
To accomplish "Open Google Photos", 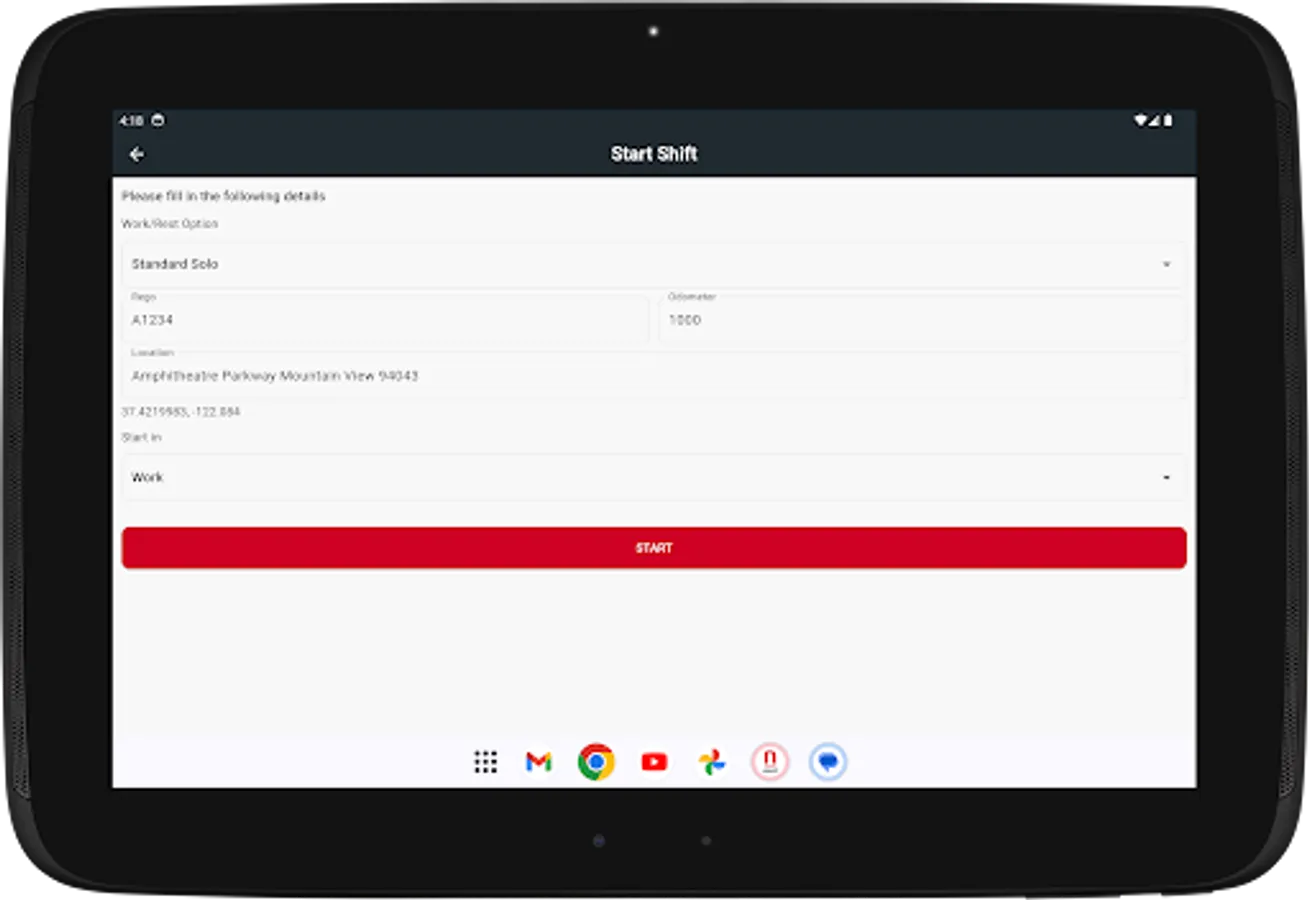I will click(x=711, y=762).
